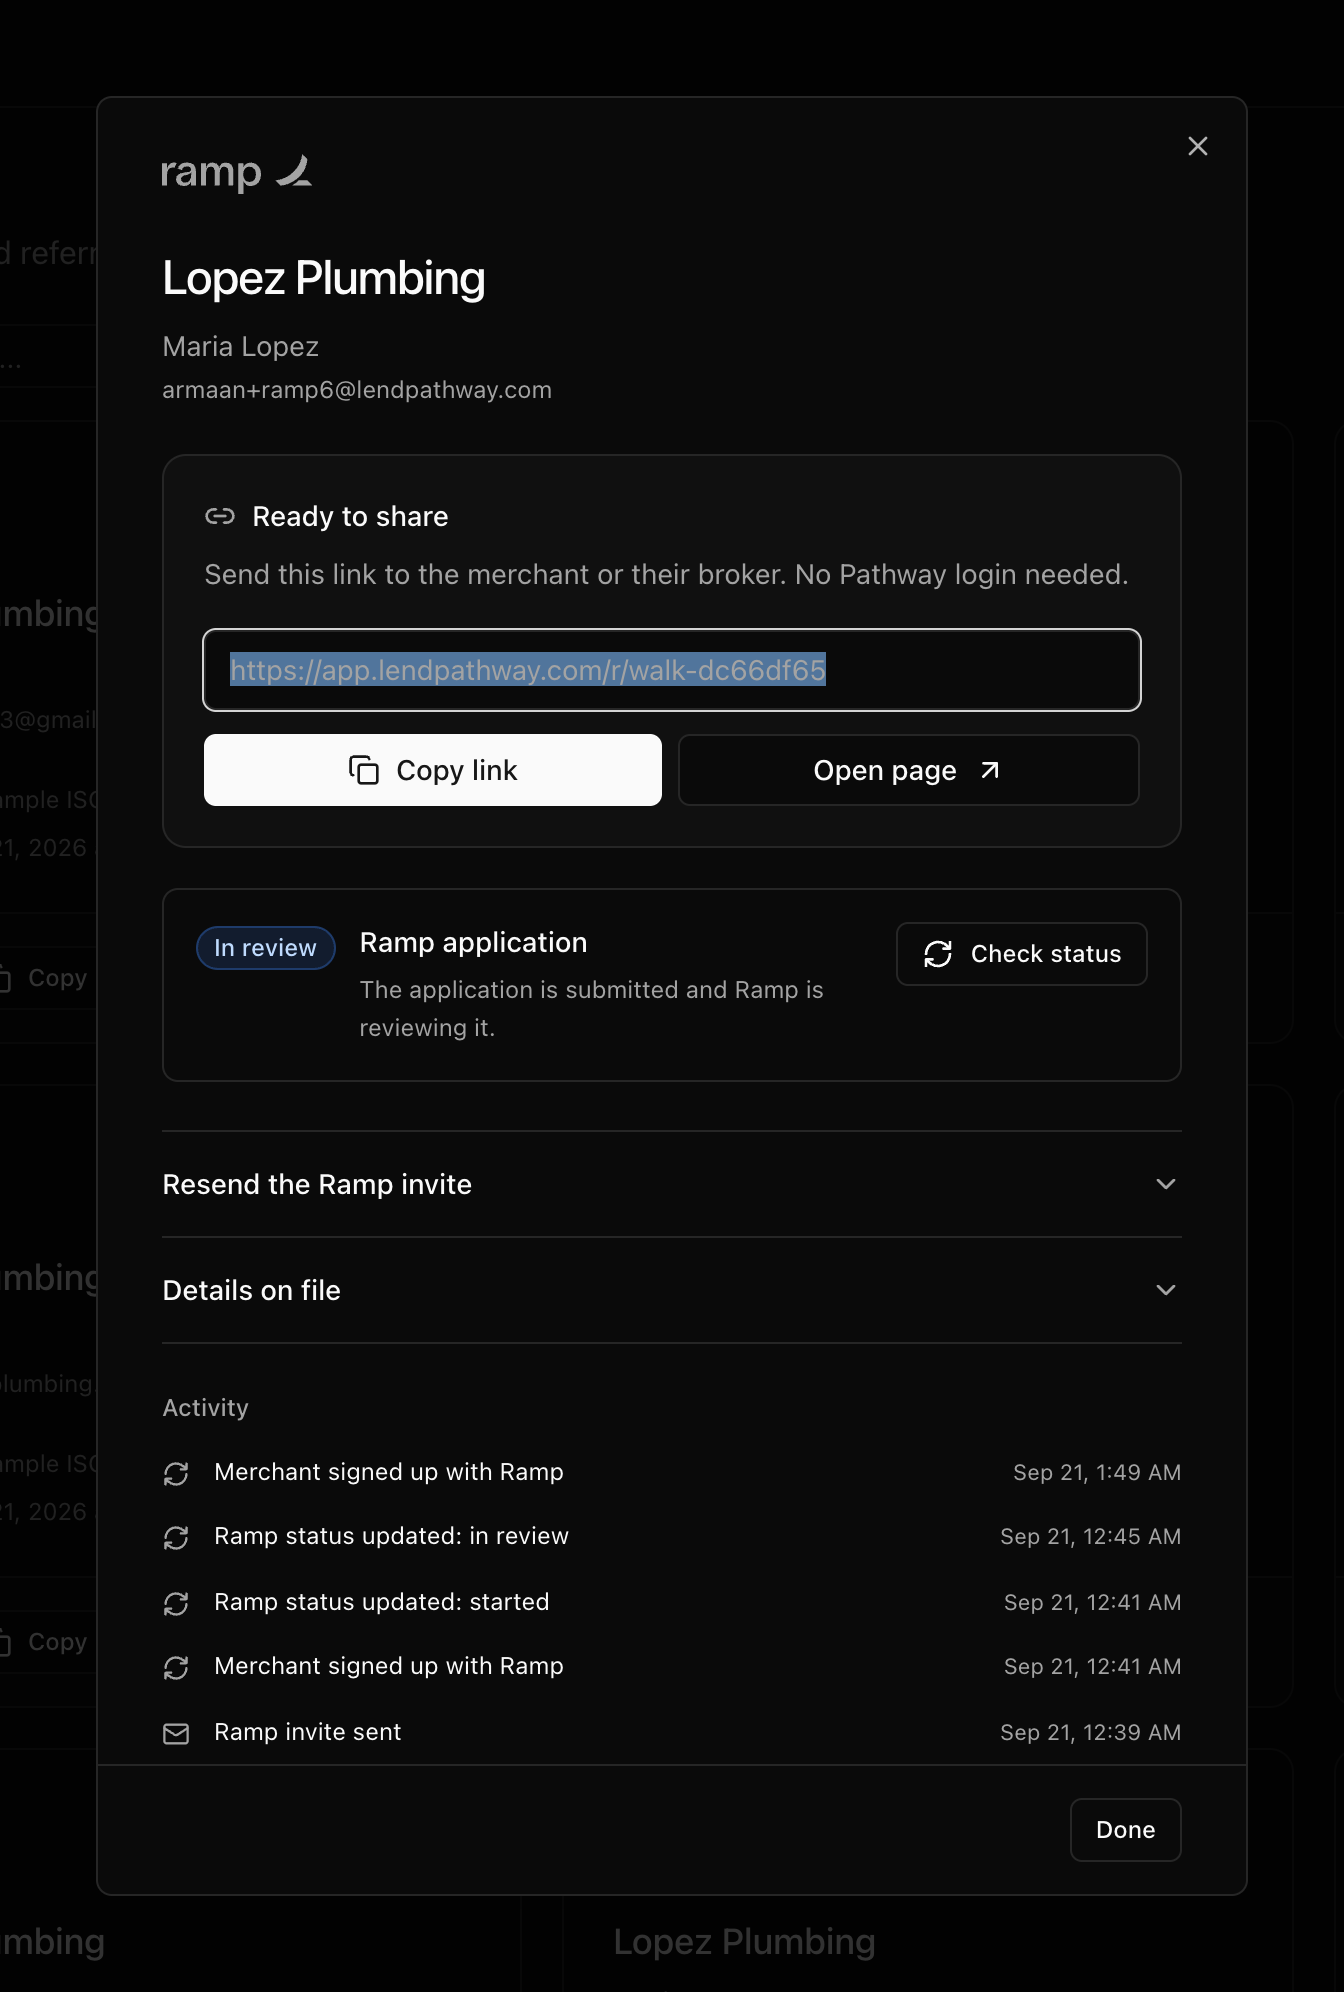Click the 'Sep 21, 1:49 AM' timestamp
The height and width of the screenshot is (1992, 1344).
[x=1097, y=1472]
